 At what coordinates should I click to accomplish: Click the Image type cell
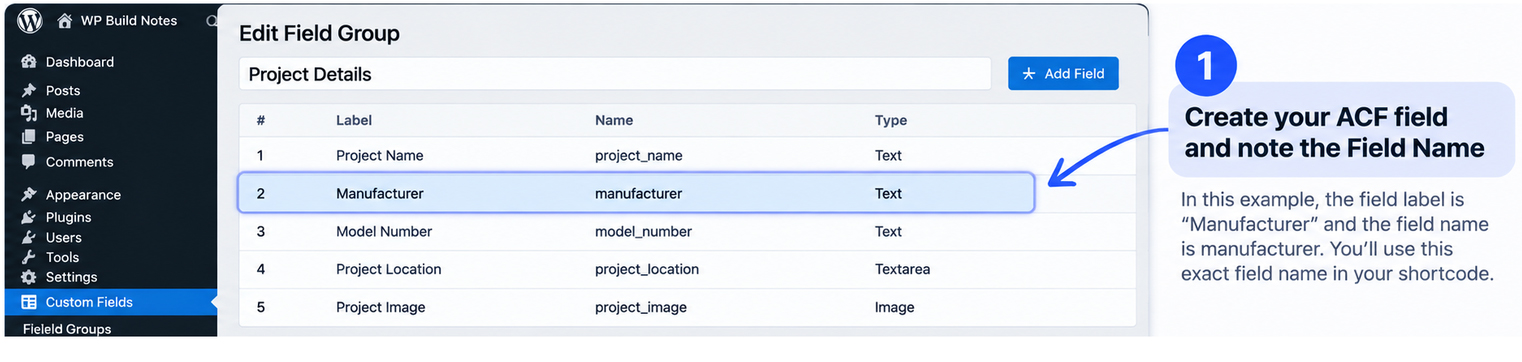pyautogui.click(x=895, y=307)
